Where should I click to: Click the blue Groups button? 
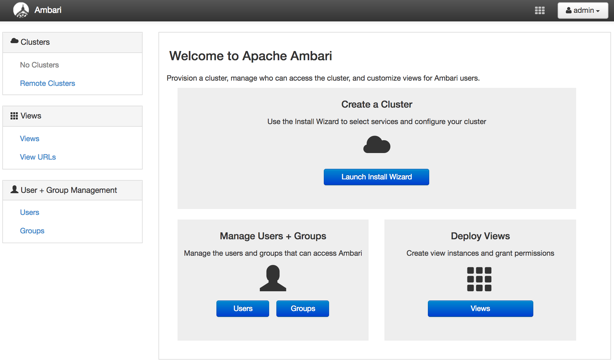point(303,308)
